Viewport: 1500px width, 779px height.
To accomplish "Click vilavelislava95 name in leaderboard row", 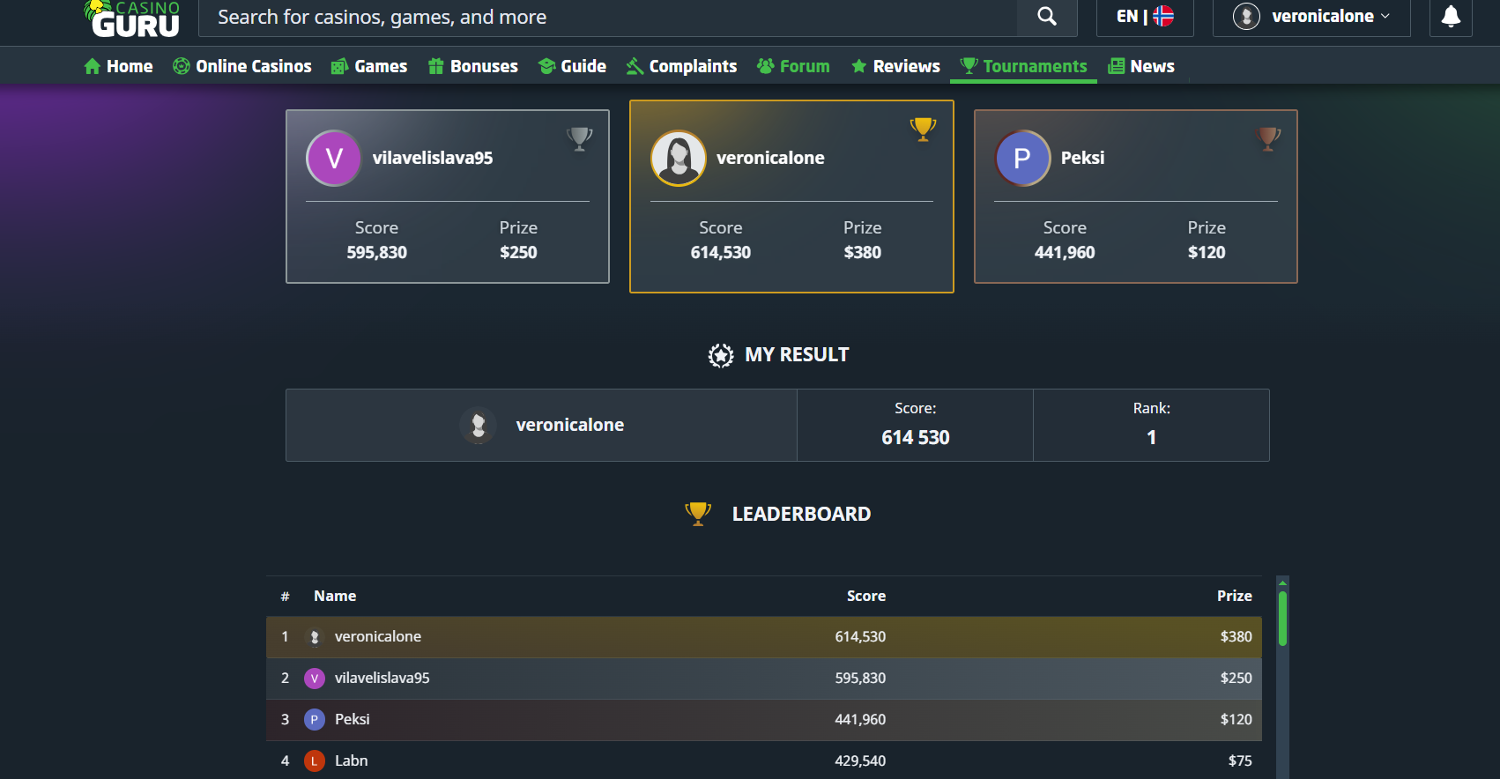I will click(x=382, y=678).
